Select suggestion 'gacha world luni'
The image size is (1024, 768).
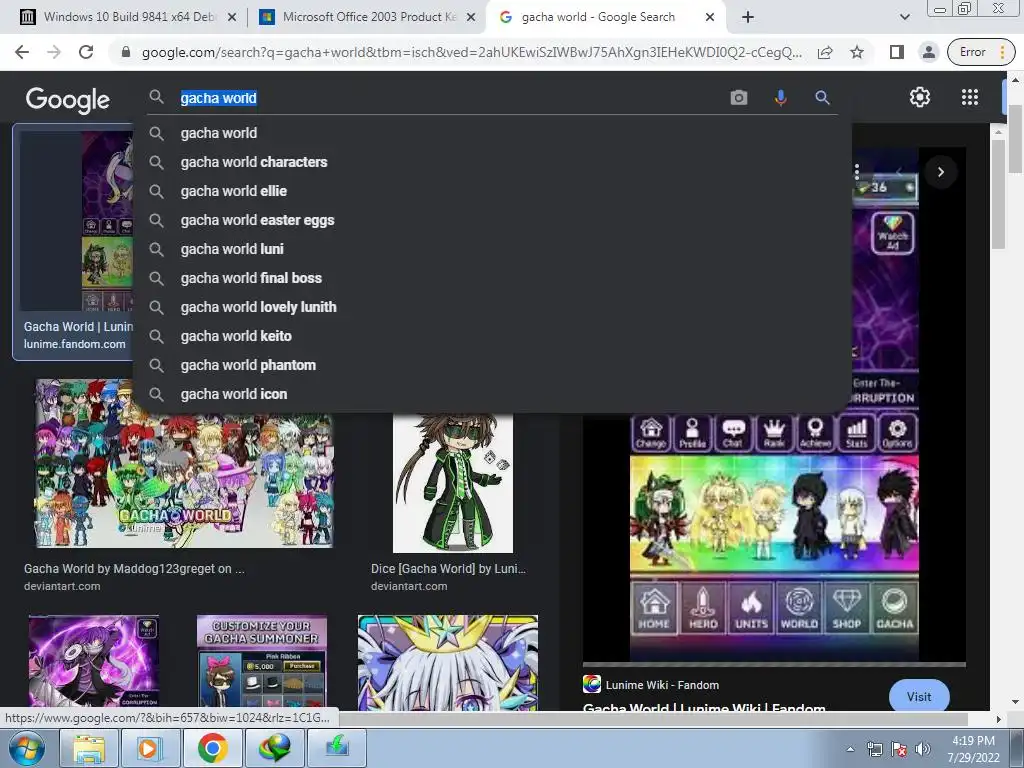[x=492, y=249]
